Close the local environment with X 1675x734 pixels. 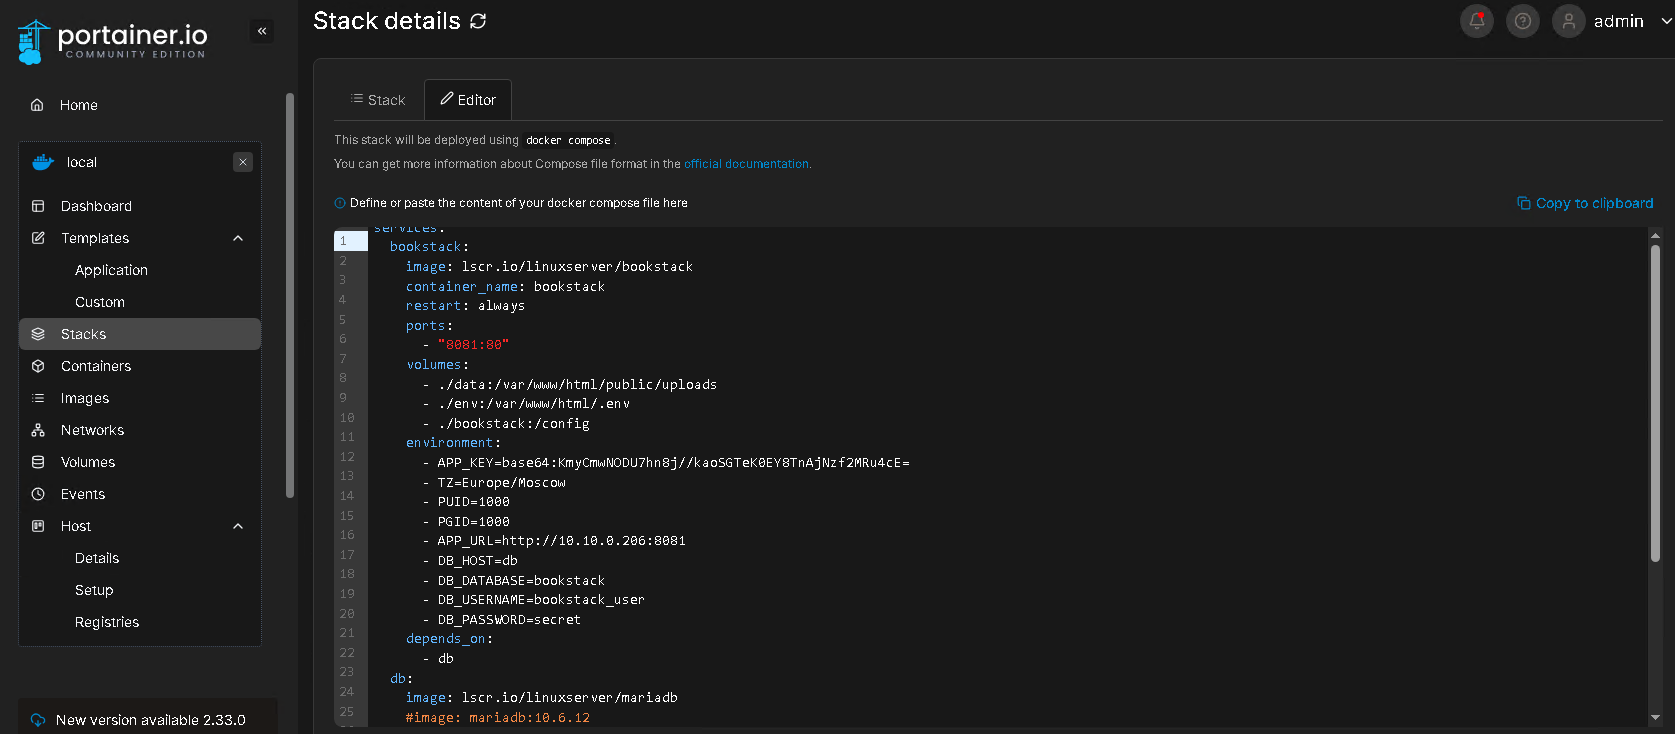tap(243, 162)
